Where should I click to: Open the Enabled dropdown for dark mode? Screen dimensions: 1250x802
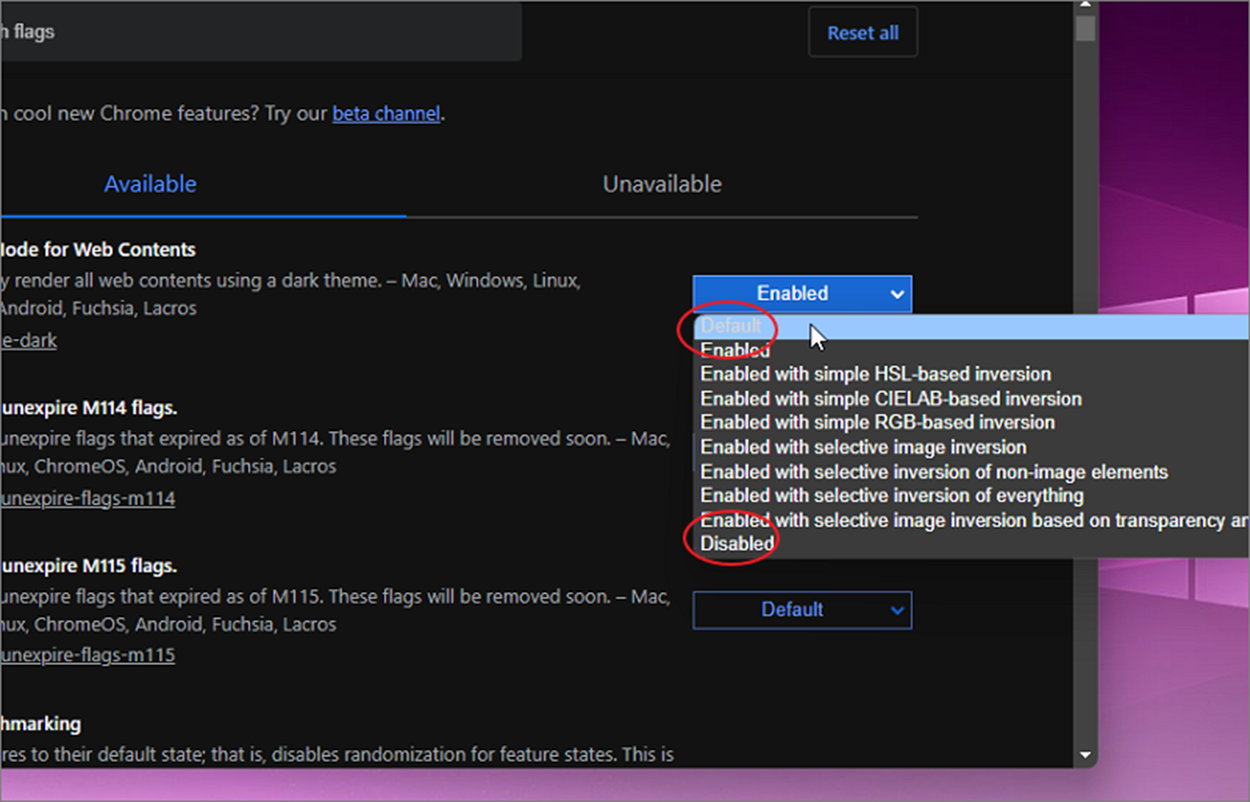[x=802, y=293]
